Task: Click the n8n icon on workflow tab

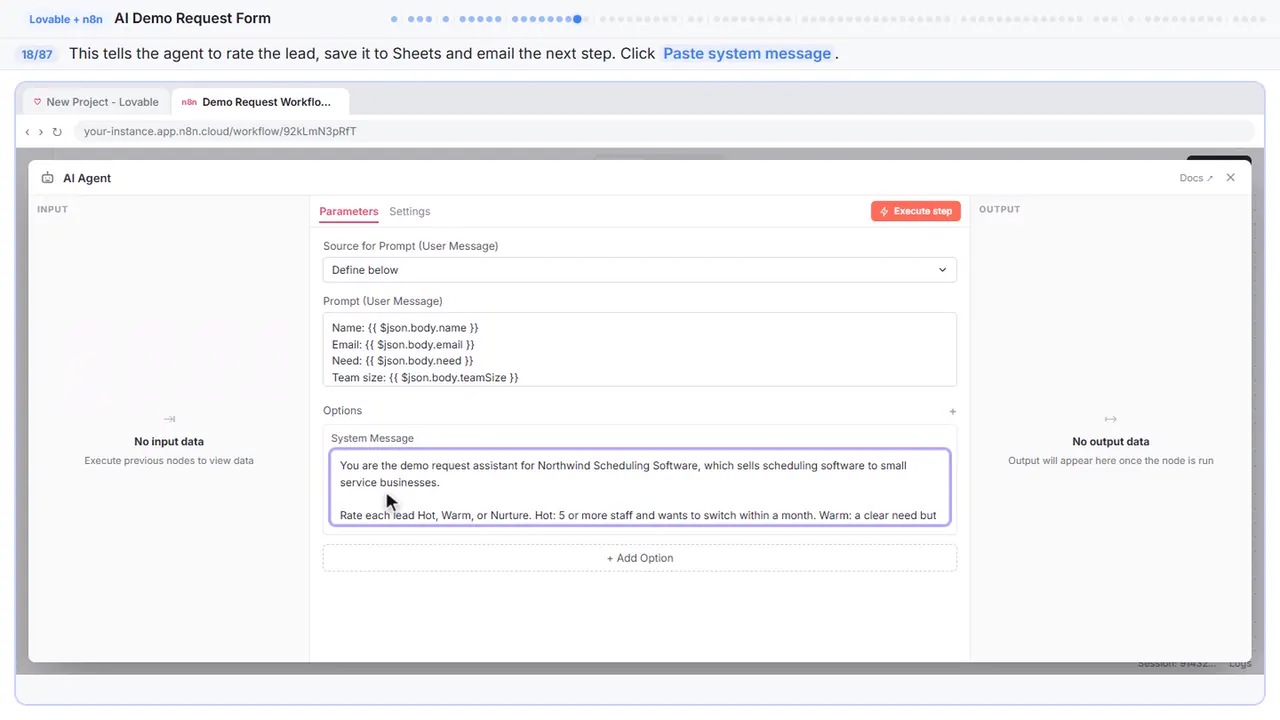Action: point(189,102)
